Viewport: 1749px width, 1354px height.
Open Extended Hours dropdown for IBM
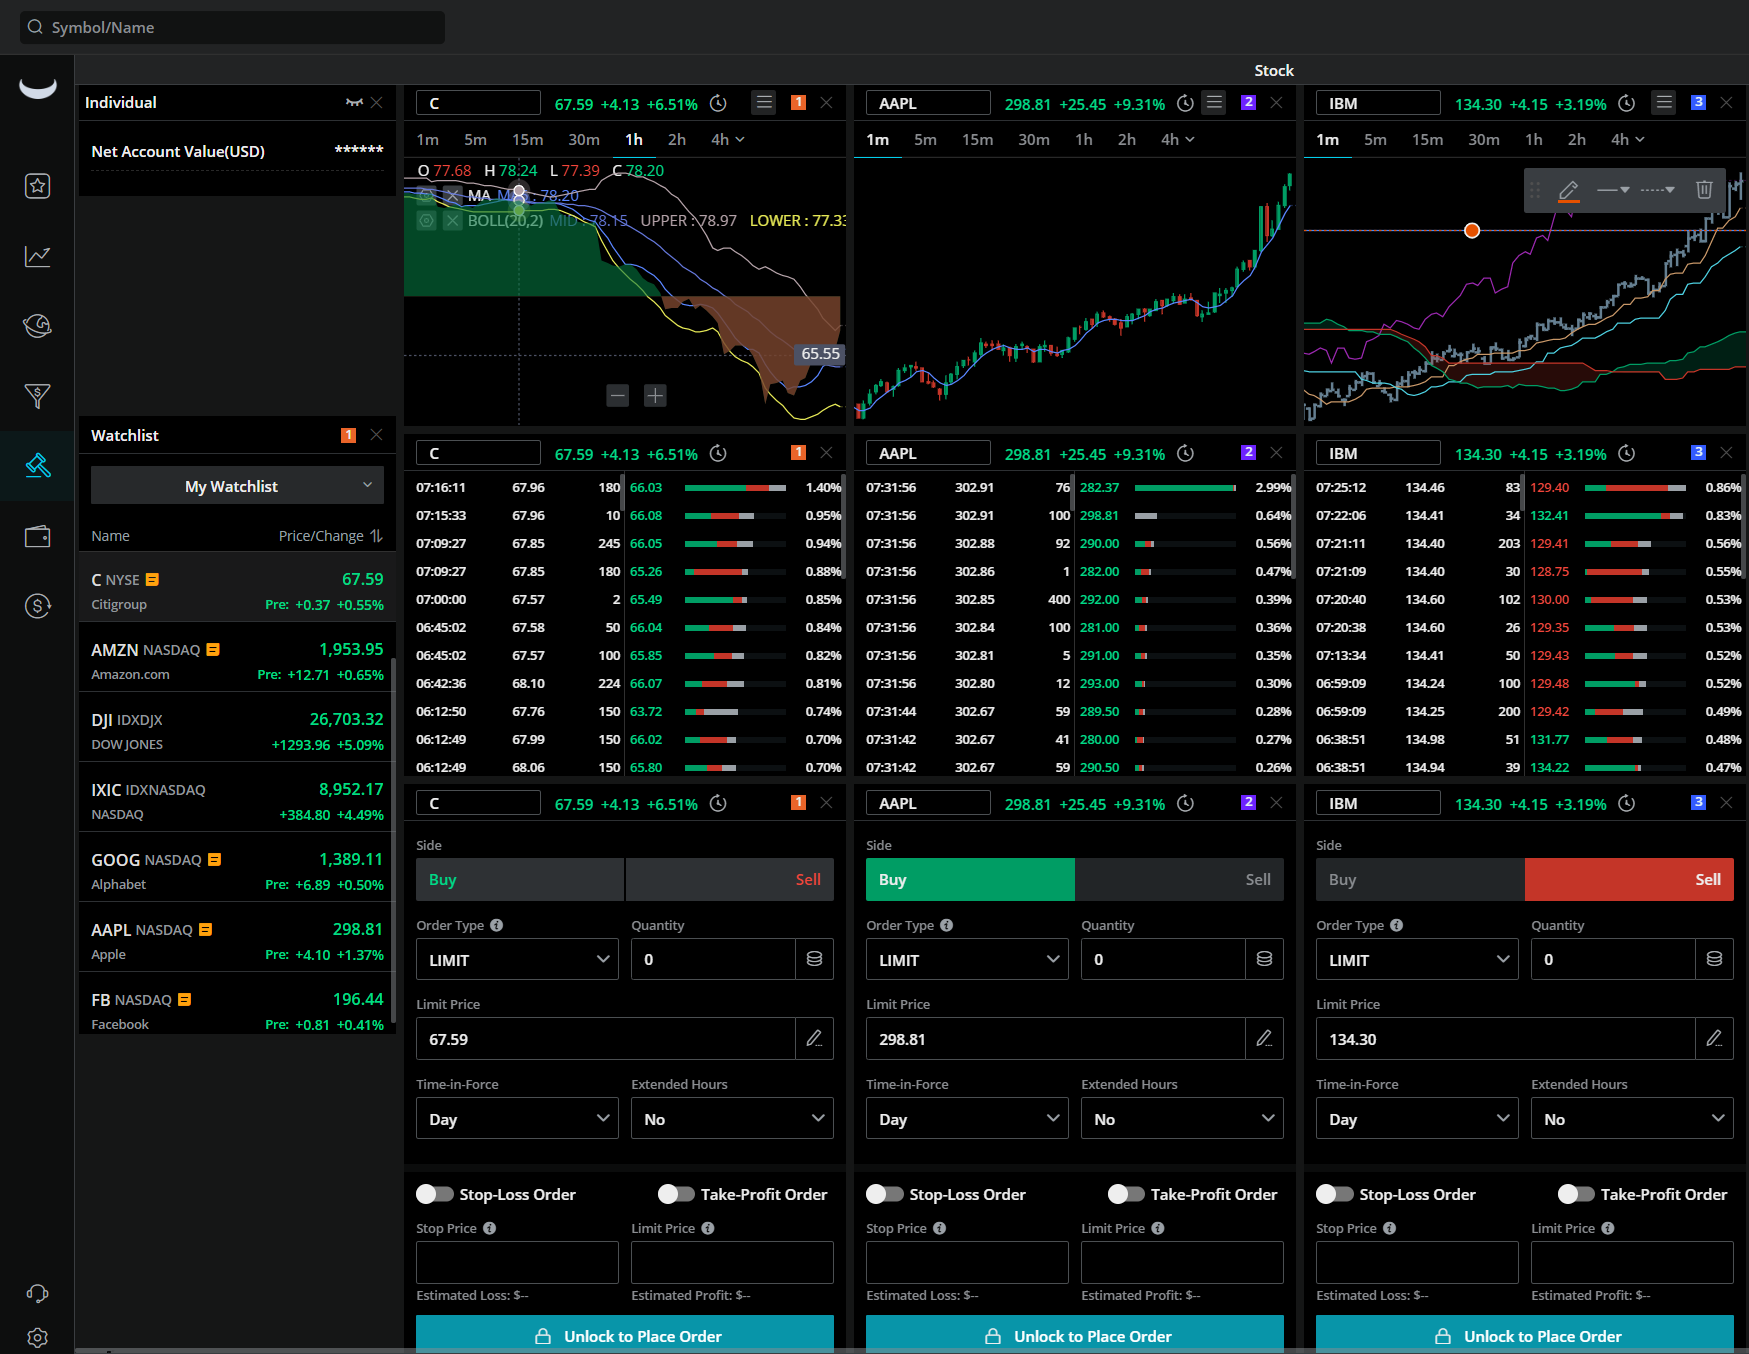[x=1632, y=1118]
